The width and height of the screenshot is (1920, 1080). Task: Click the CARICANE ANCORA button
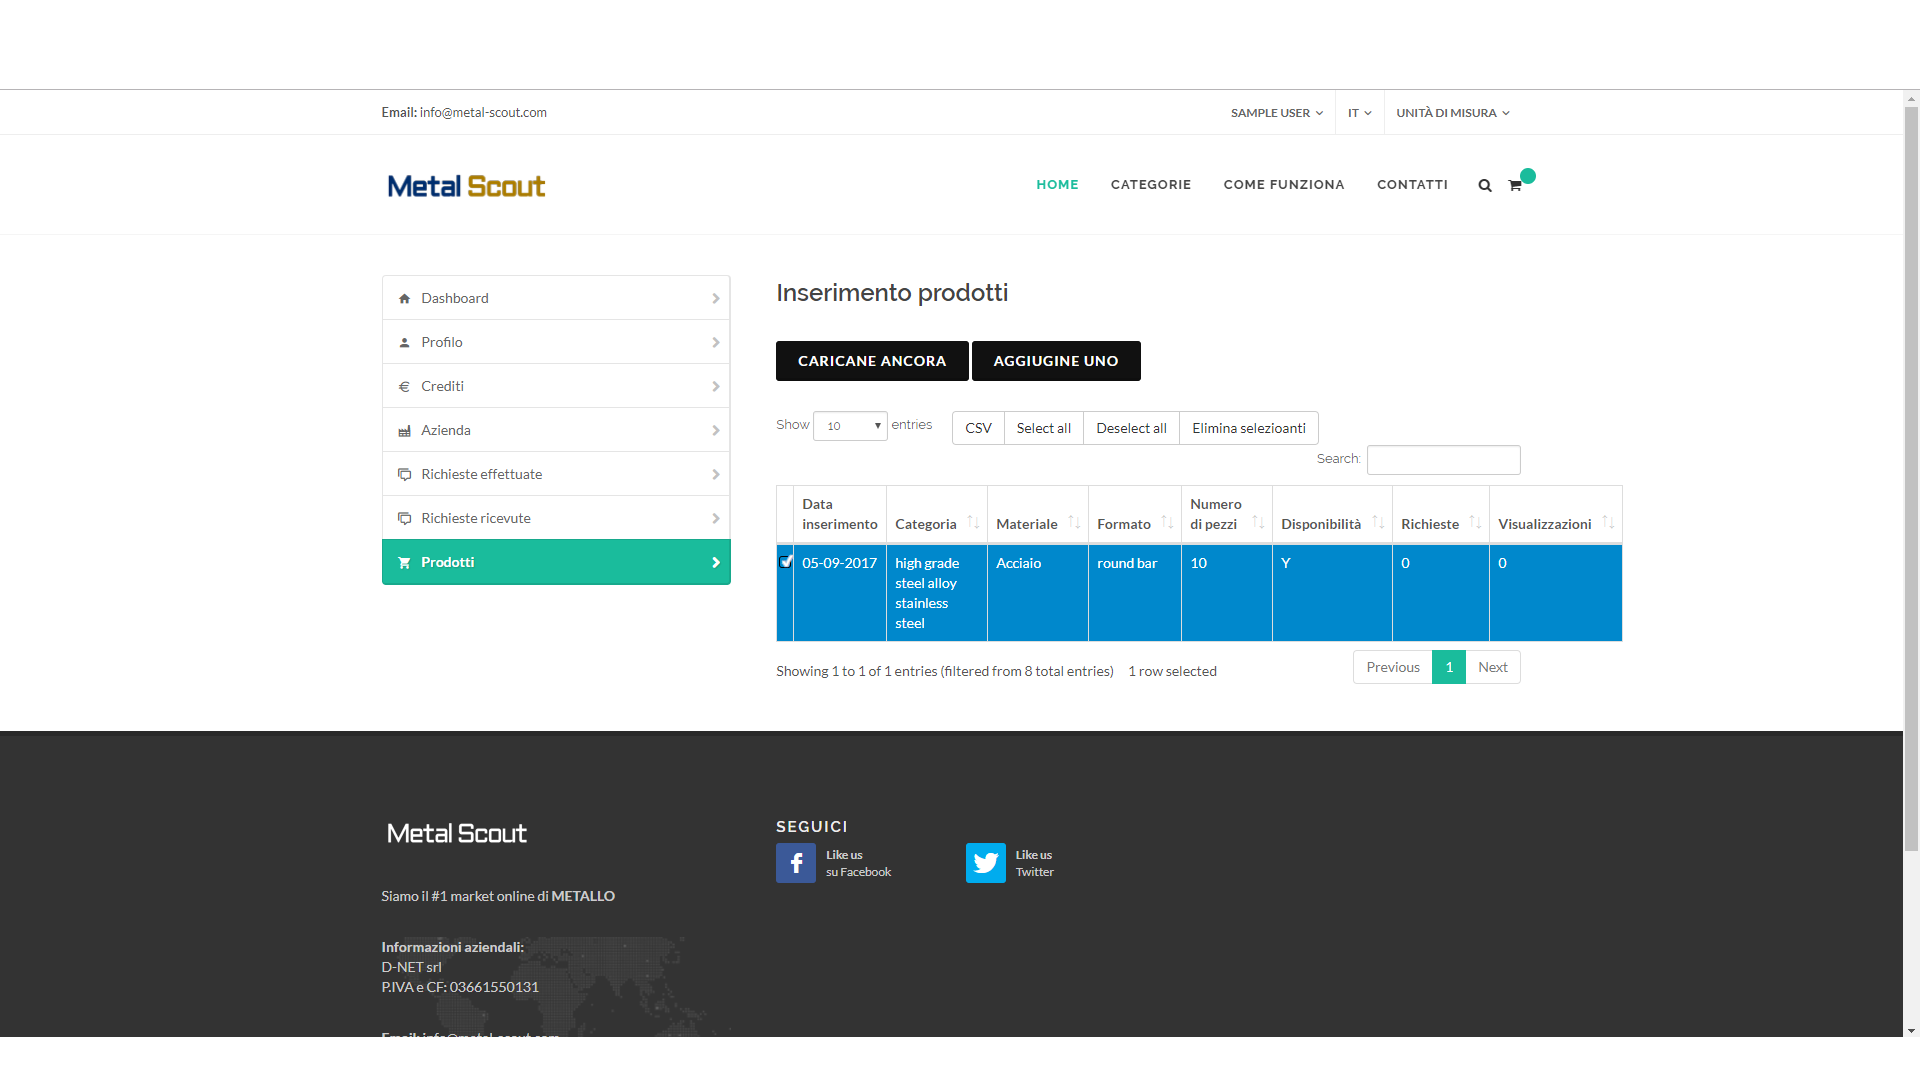[872, 361]
